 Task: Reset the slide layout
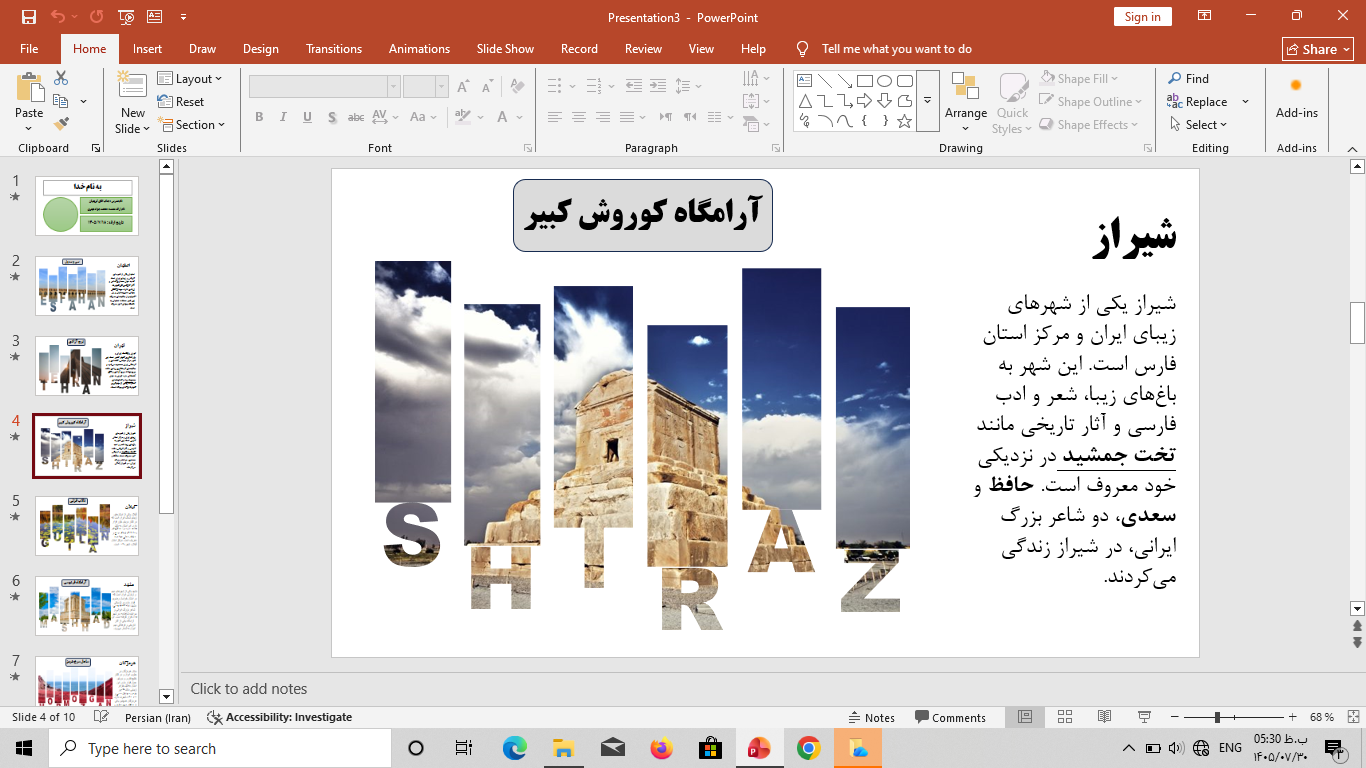(x=181, y=102)
